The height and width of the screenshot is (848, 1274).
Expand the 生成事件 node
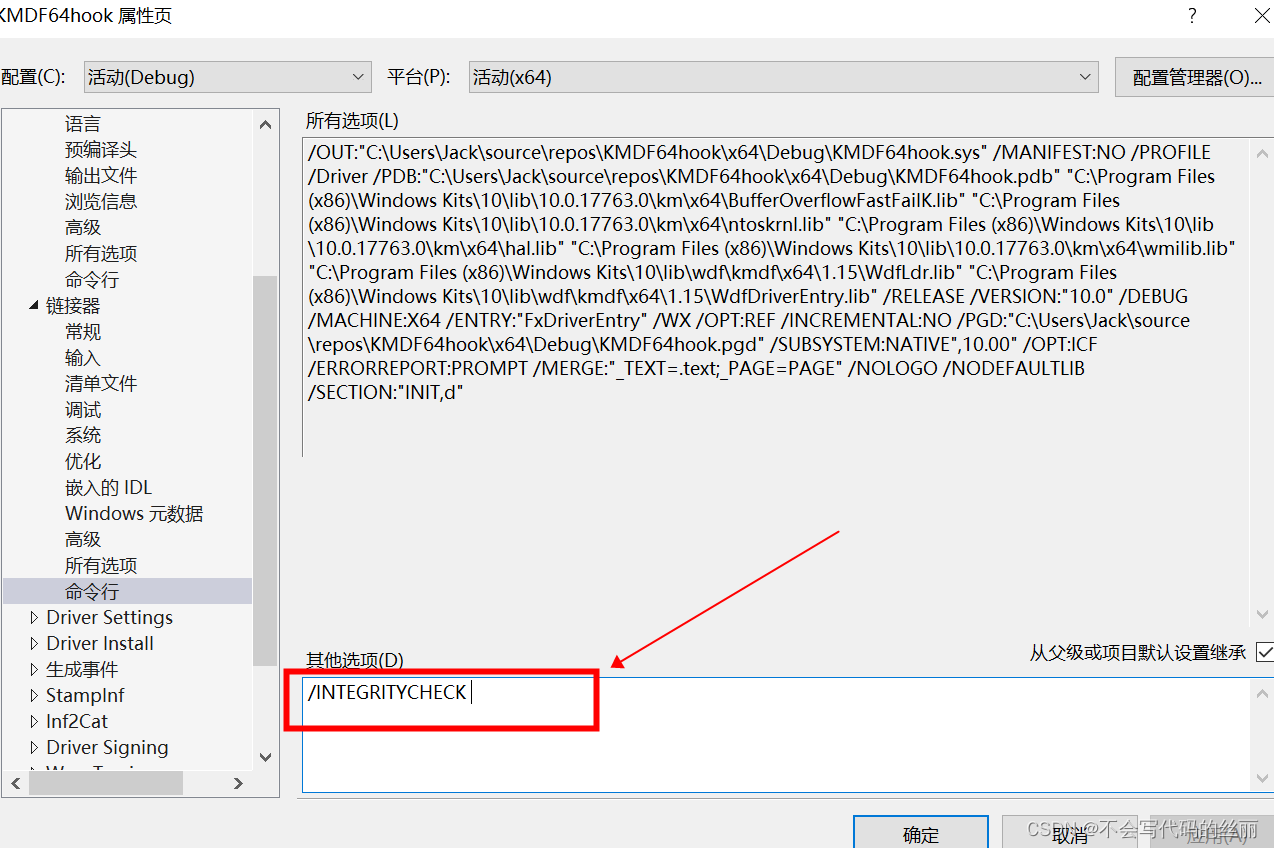pos(35,670)
